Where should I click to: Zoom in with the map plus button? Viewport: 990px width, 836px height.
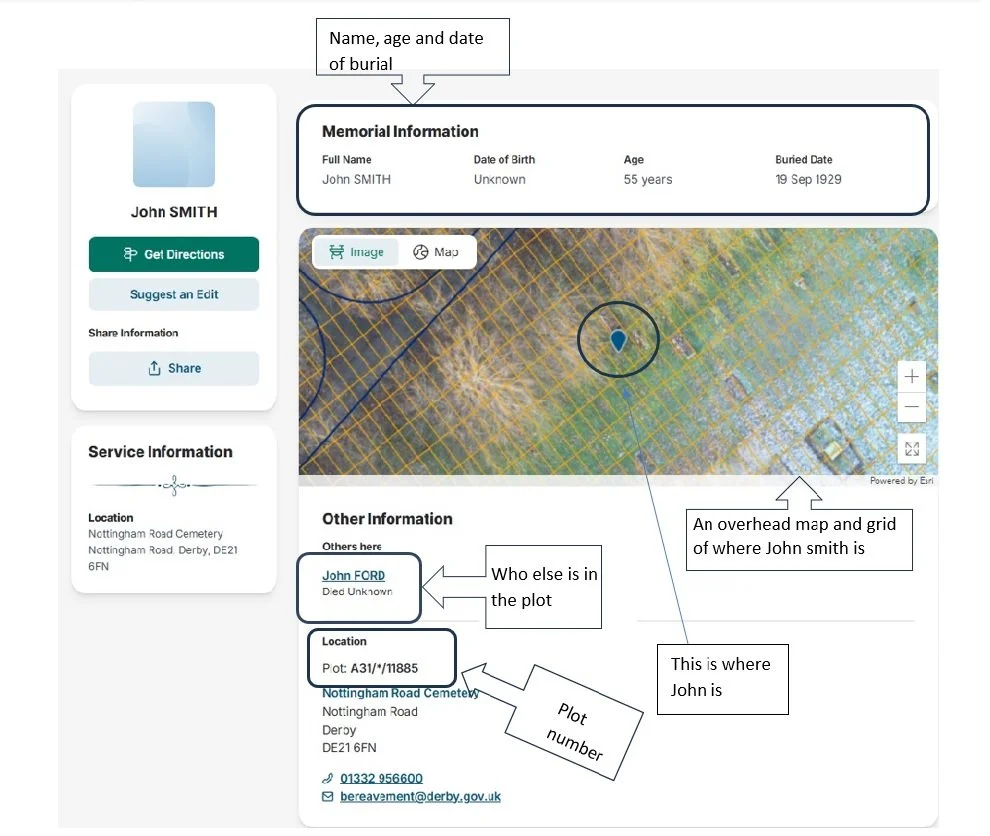912,377
